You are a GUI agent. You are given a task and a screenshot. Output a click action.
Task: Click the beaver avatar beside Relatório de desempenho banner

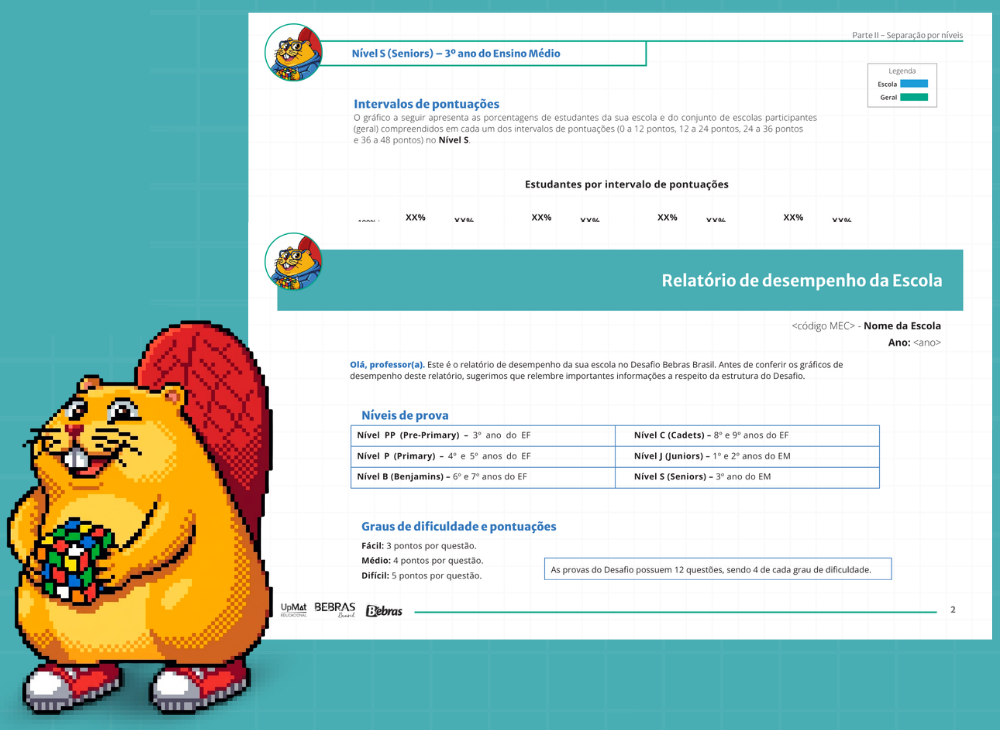click(x=293, y=261)
